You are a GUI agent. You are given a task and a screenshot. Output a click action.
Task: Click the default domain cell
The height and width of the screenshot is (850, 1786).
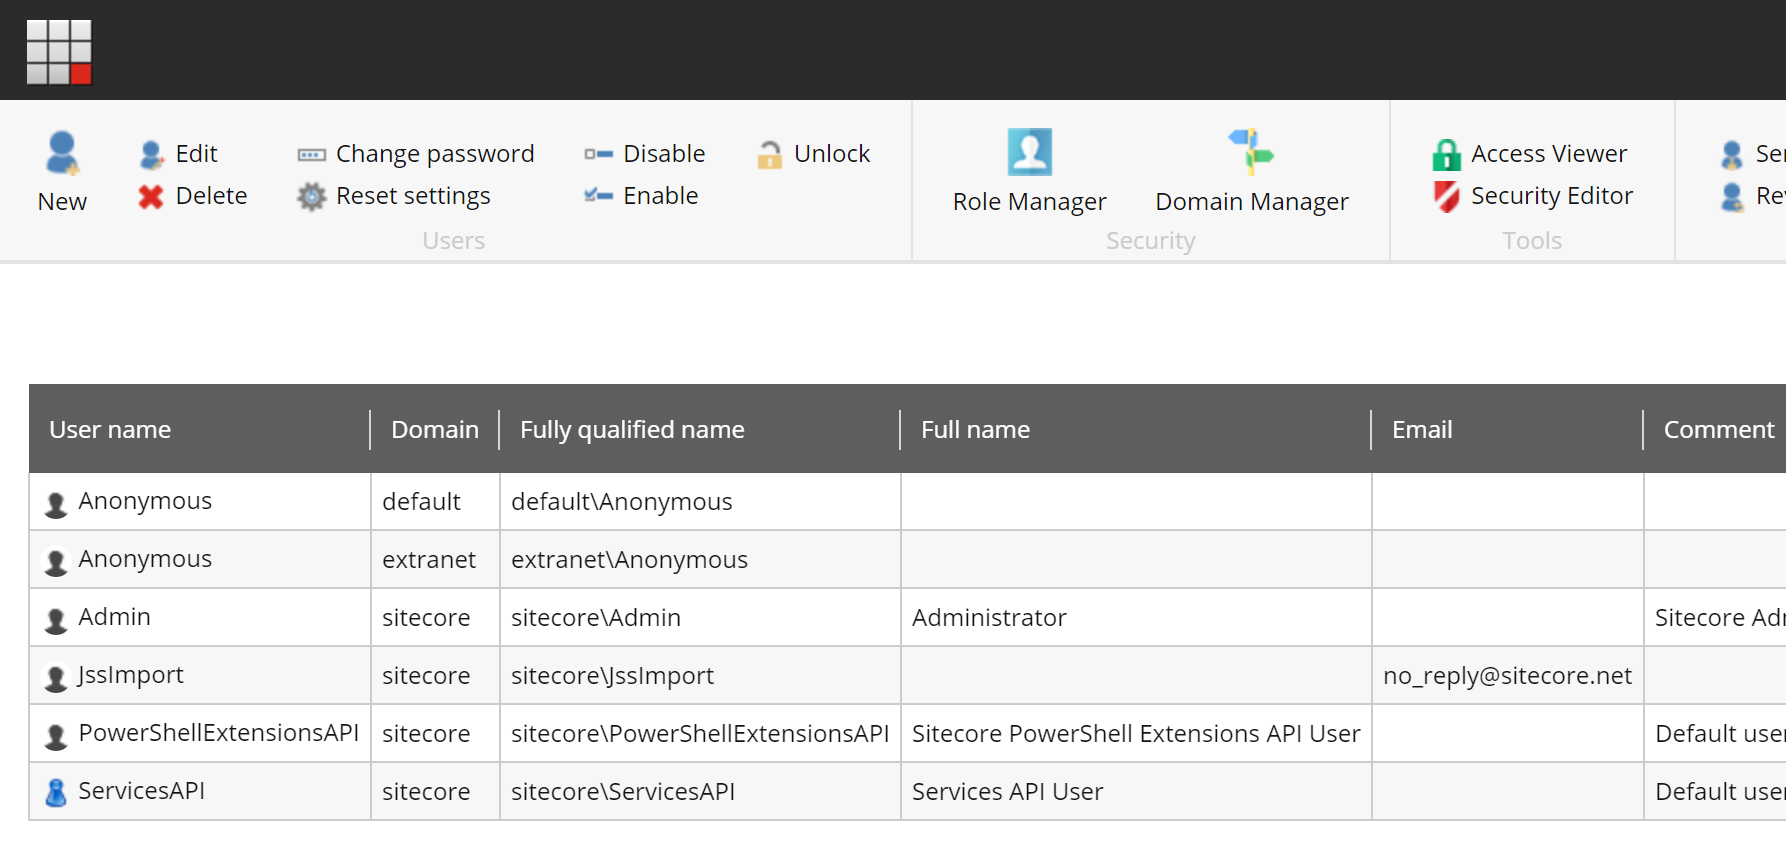click(435, 502)
